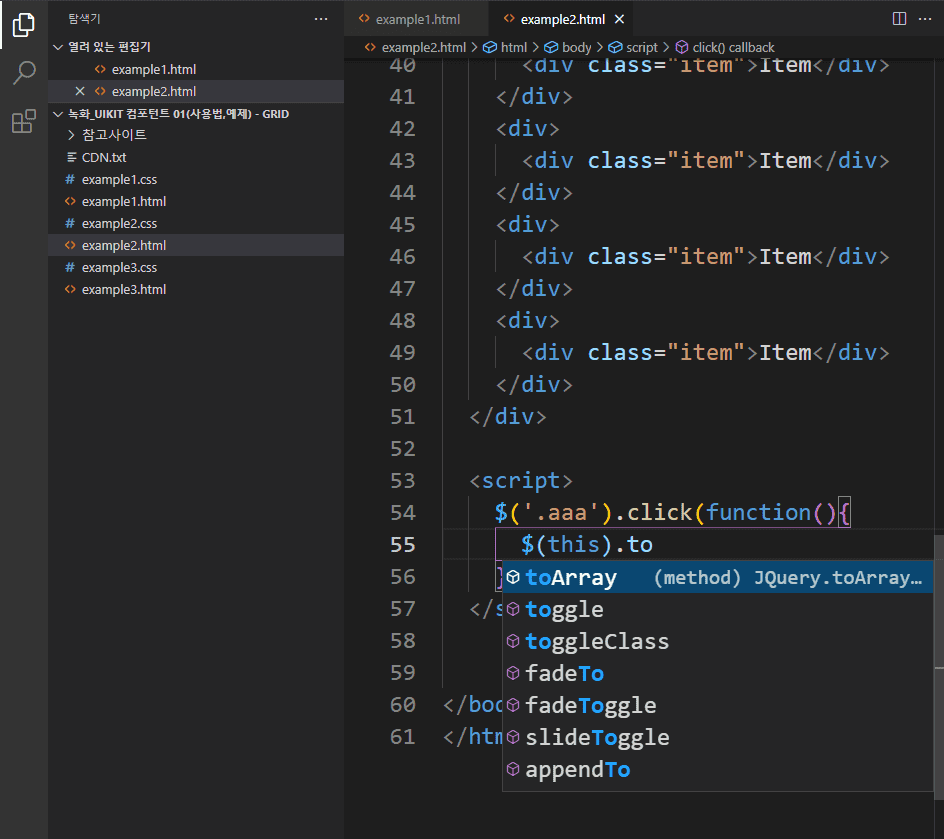Image resolution: width=944 pixels, height=839 pixels.
Task: Open the Extensions view icon
Action: pos(23,122)
